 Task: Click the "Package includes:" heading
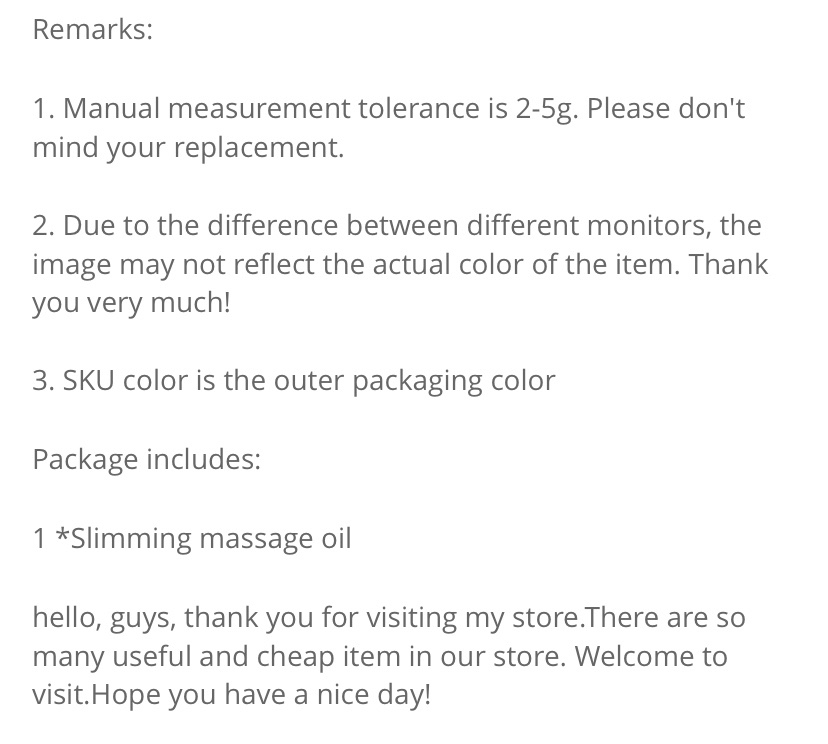pyautogui.click(x=147, y=459)
